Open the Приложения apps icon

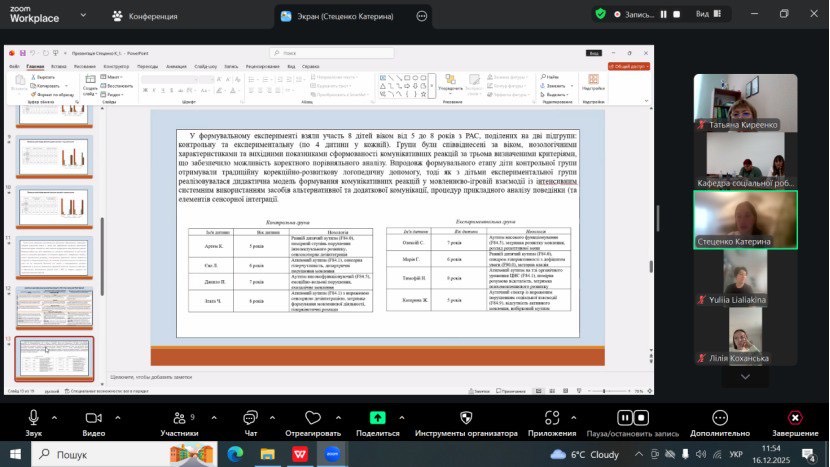coord(552,418)
